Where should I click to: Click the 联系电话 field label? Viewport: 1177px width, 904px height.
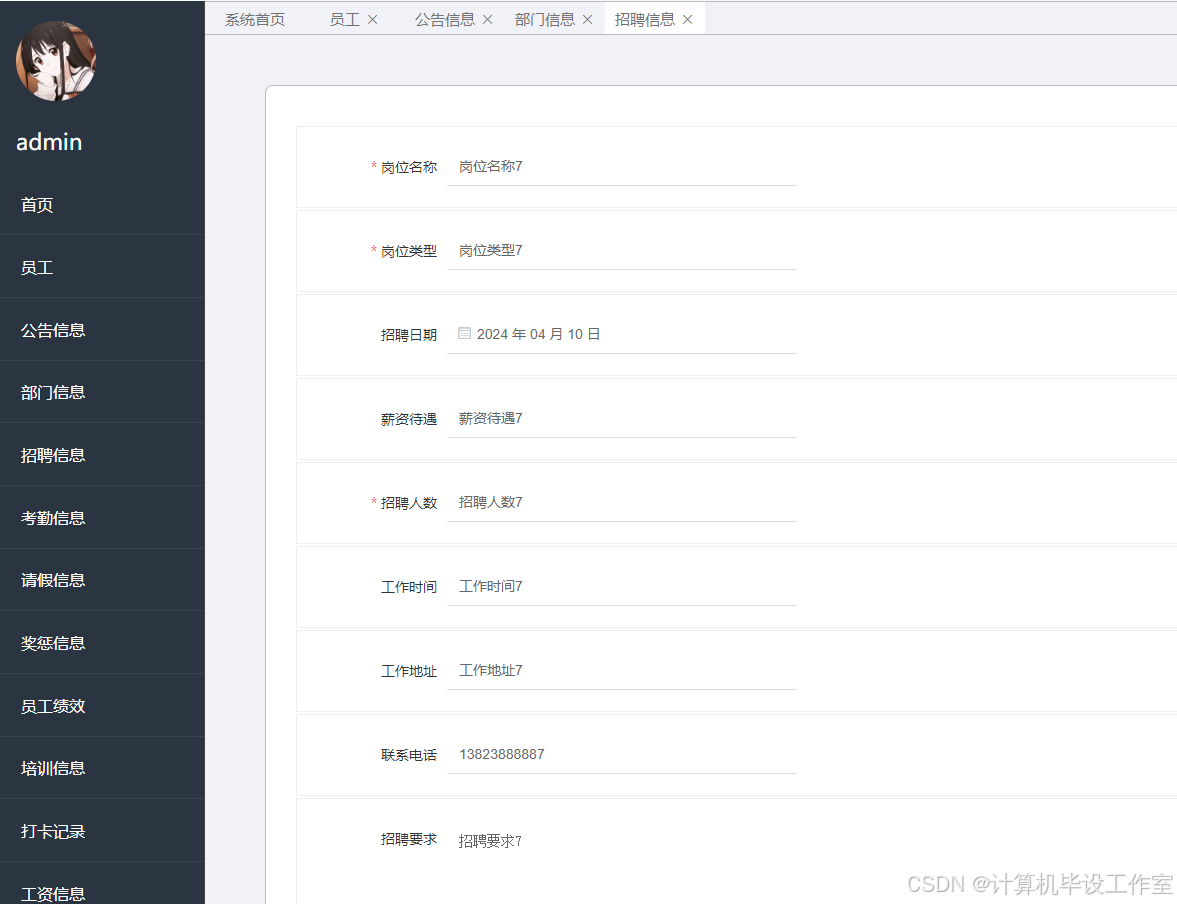[408, 755]
